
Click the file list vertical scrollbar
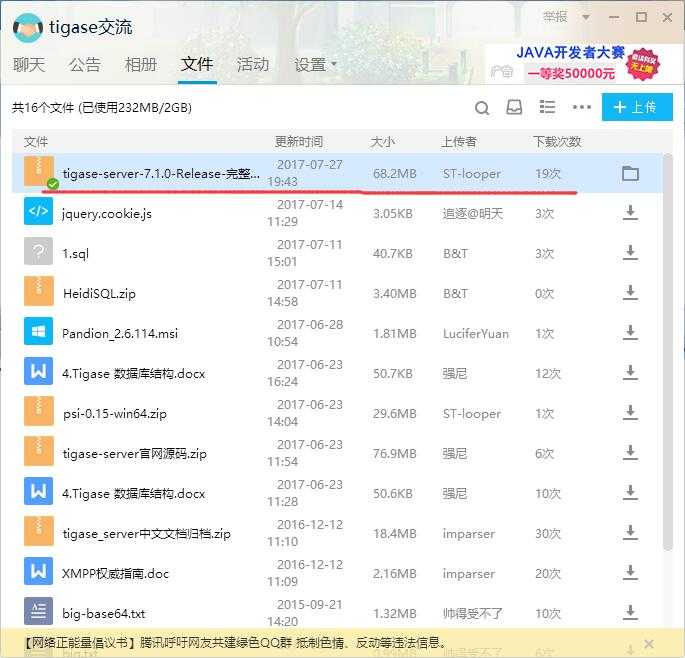[668, 352]
